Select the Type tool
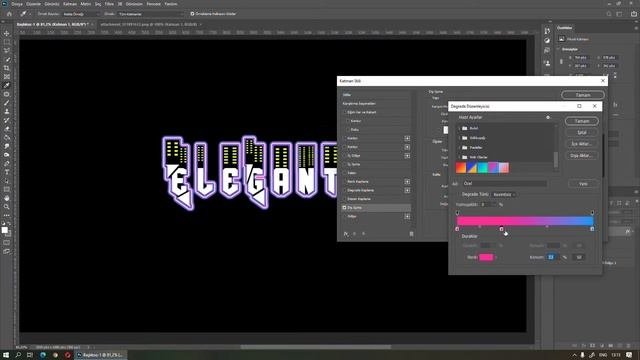The height and width of the screenshot is (360, 640). point(7,172)
